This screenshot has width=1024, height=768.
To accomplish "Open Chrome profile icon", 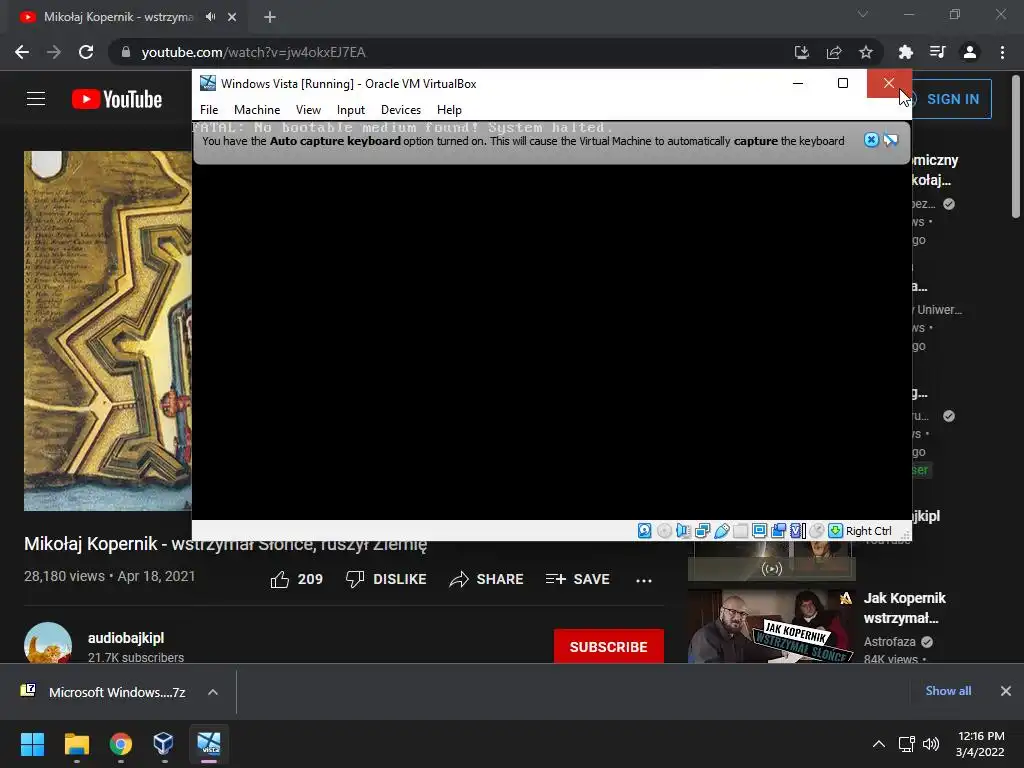I will point(970,52).
